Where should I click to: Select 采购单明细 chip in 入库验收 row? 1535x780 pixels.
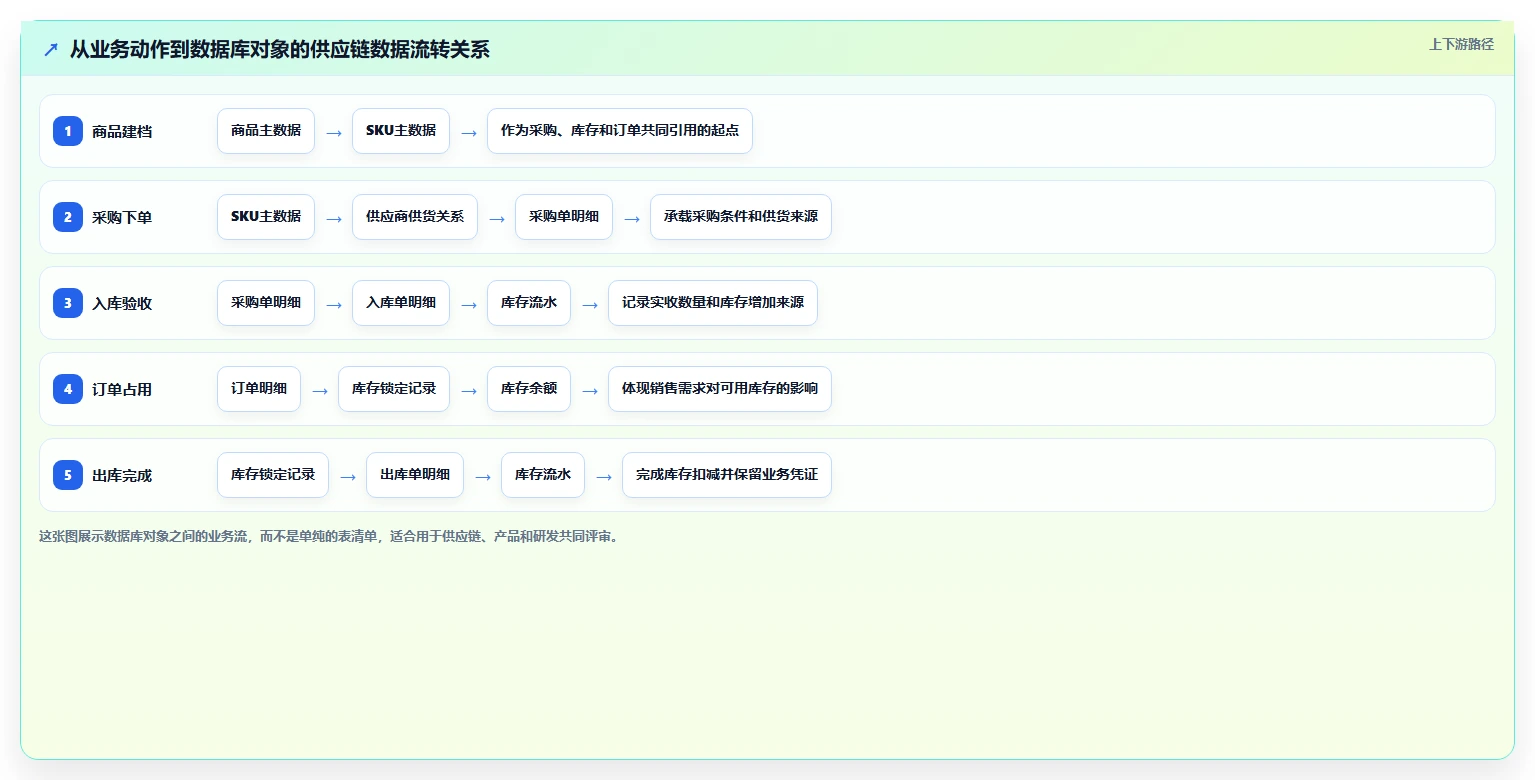pos(266,303)
